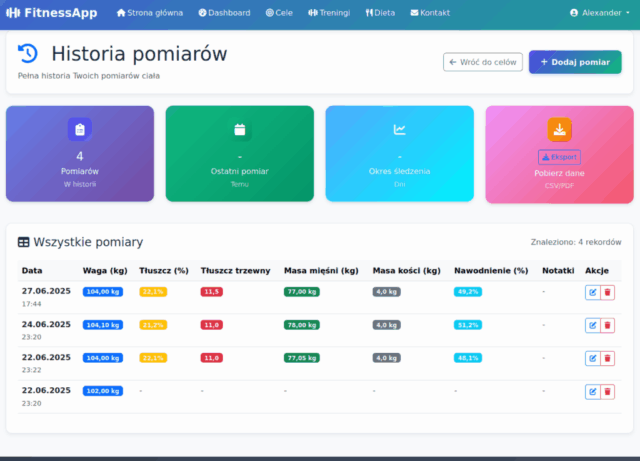The height and width of the screenshot is (461, 640).
Task: Edit the 27.06.2025 measurement
Action: [593, 292]
